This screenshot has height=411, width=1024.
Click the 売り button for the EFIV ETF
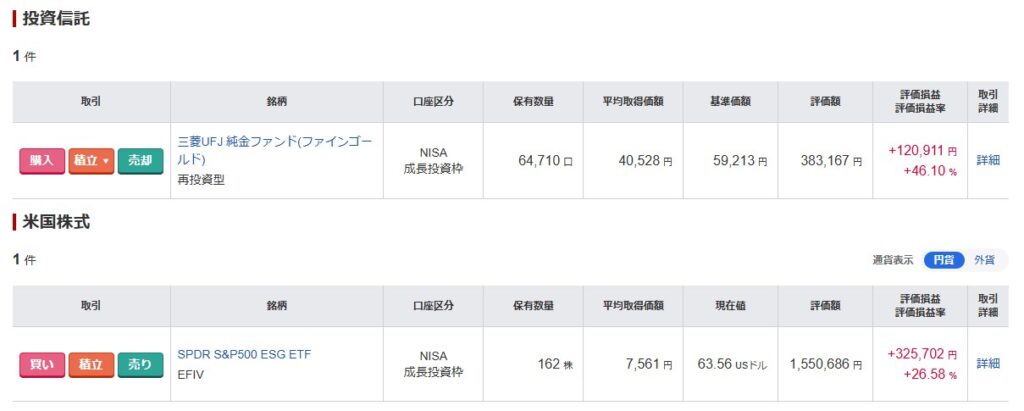pyautogui.click(x=140, y=365)
